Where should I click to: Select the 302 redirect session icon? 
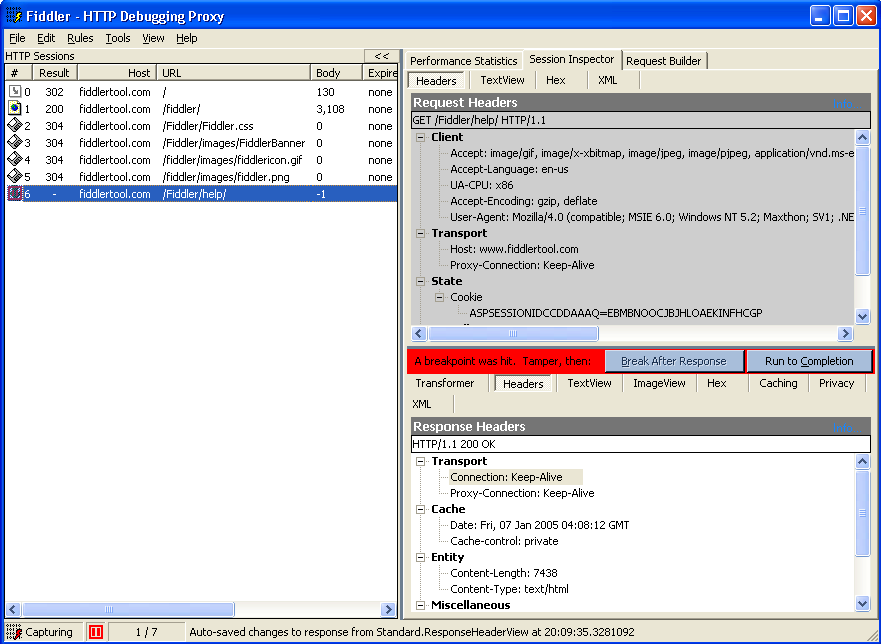coord(15,92)
